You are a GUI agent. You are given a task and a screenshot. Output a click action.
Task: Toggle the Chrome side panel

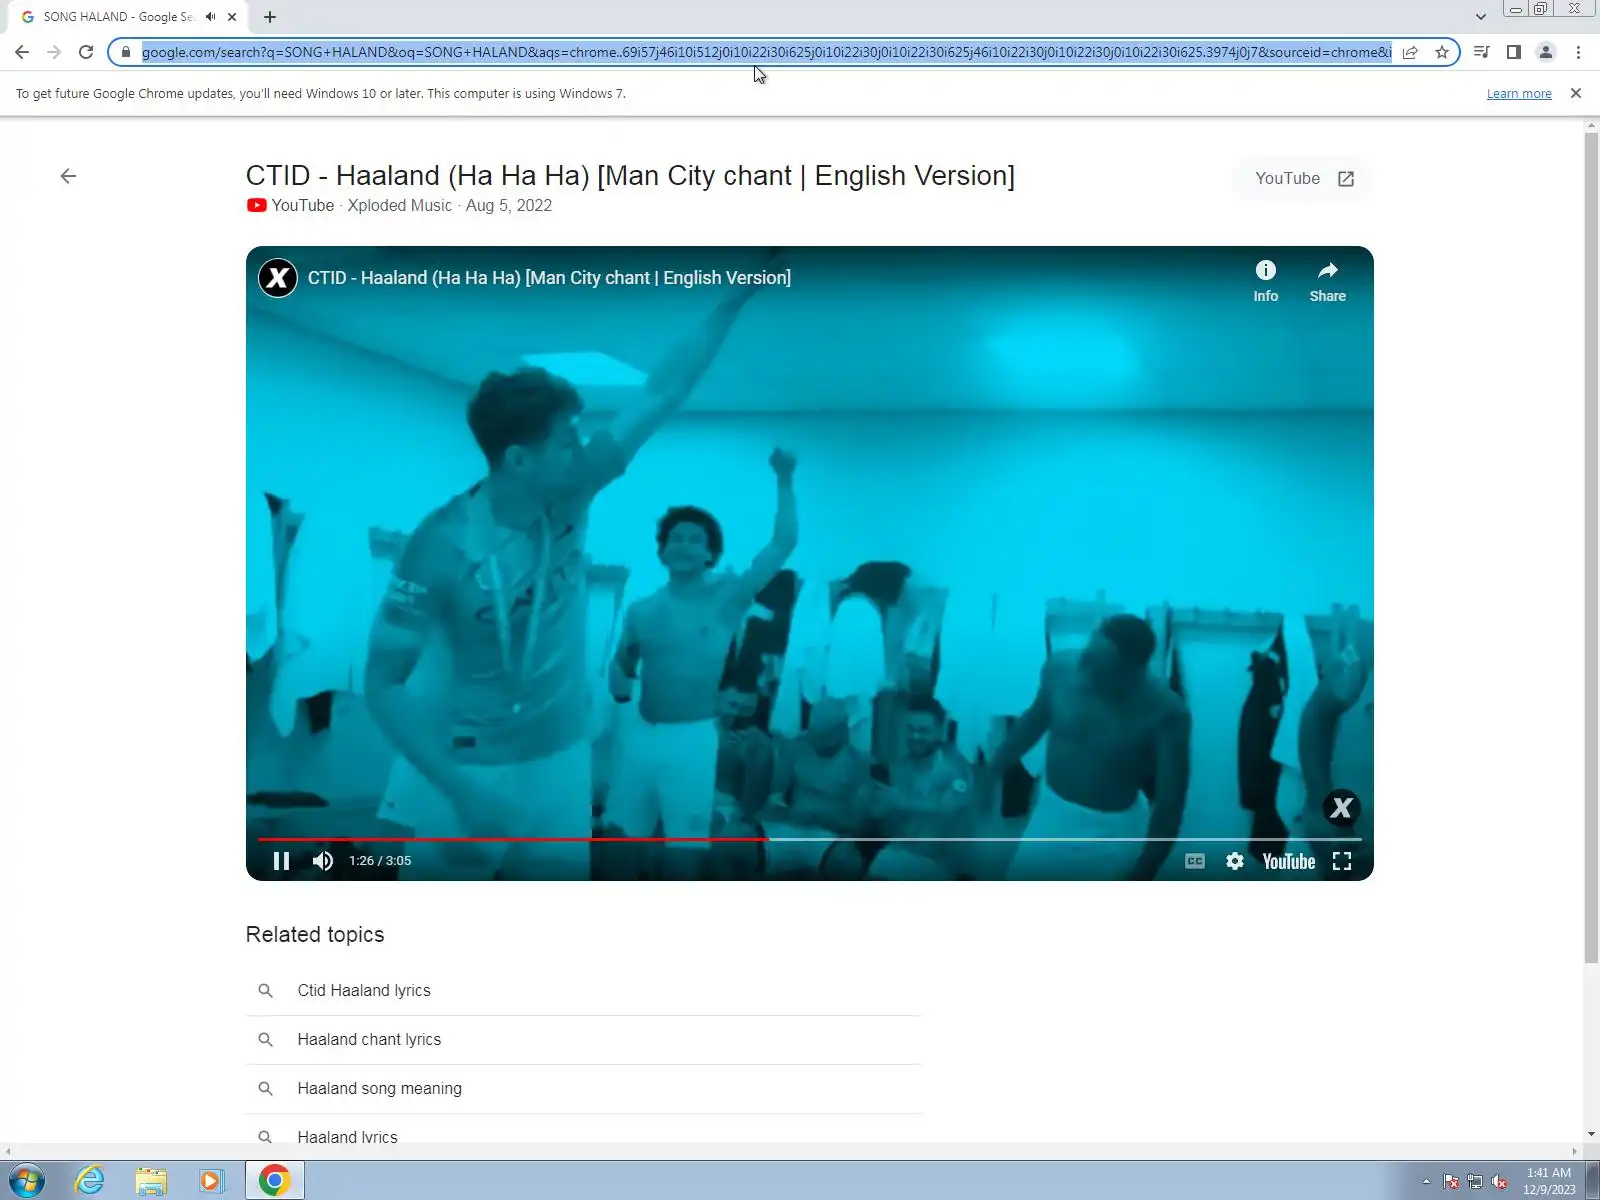click(1514, 52)
